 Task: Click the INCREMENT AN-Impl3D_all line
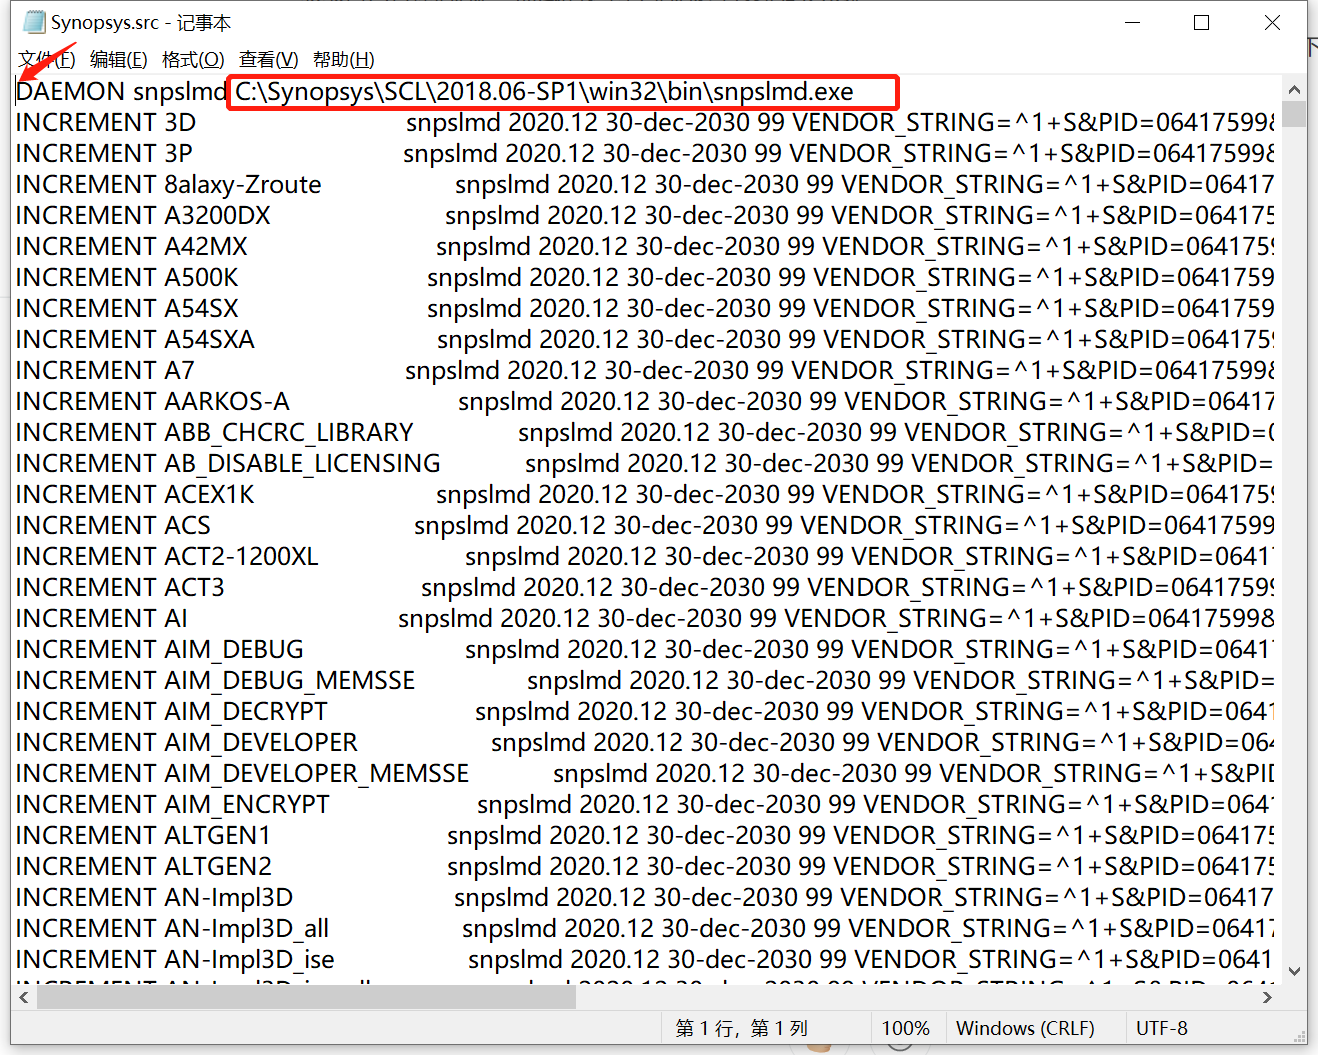pos(645,929)
